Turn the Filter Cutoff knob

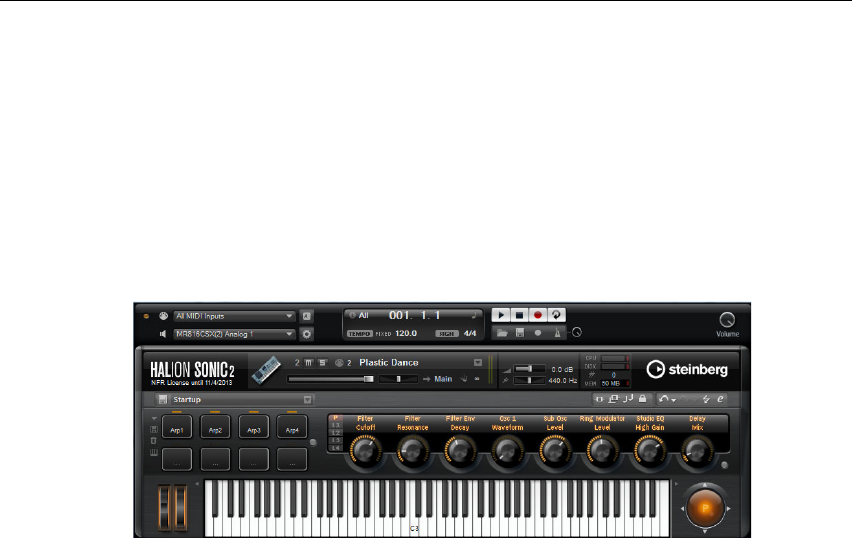click(x=365, y=451)
